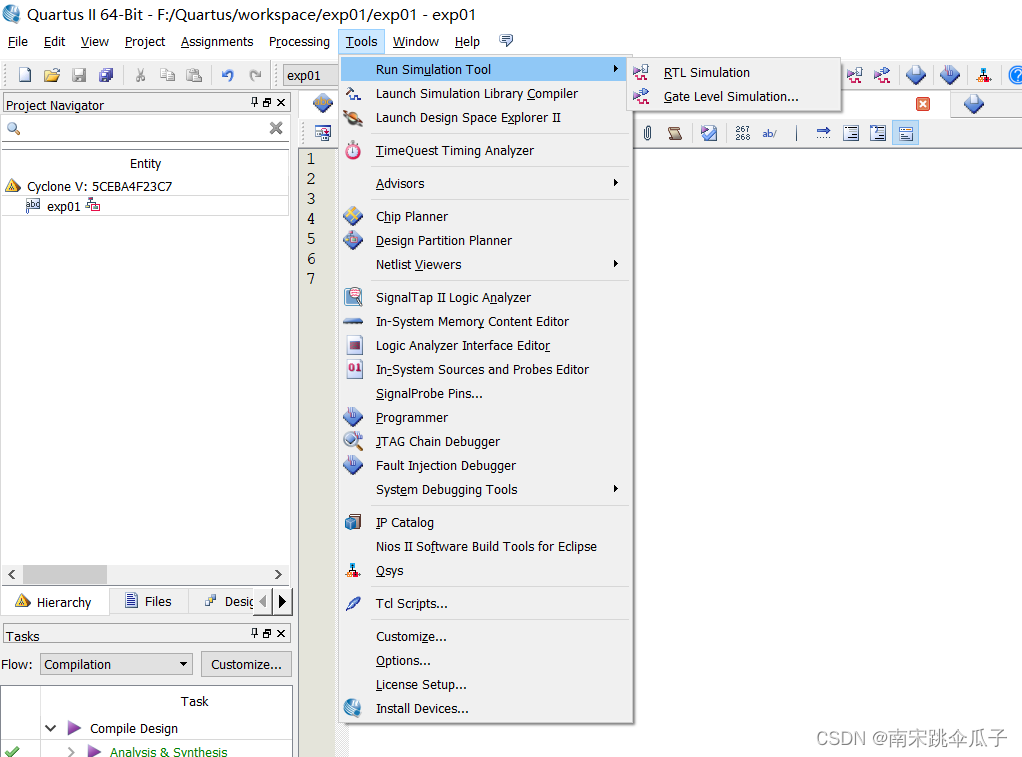Click the Qsys icon in main toolbar
Screen dimensions: 1022x757
(984, 75)
